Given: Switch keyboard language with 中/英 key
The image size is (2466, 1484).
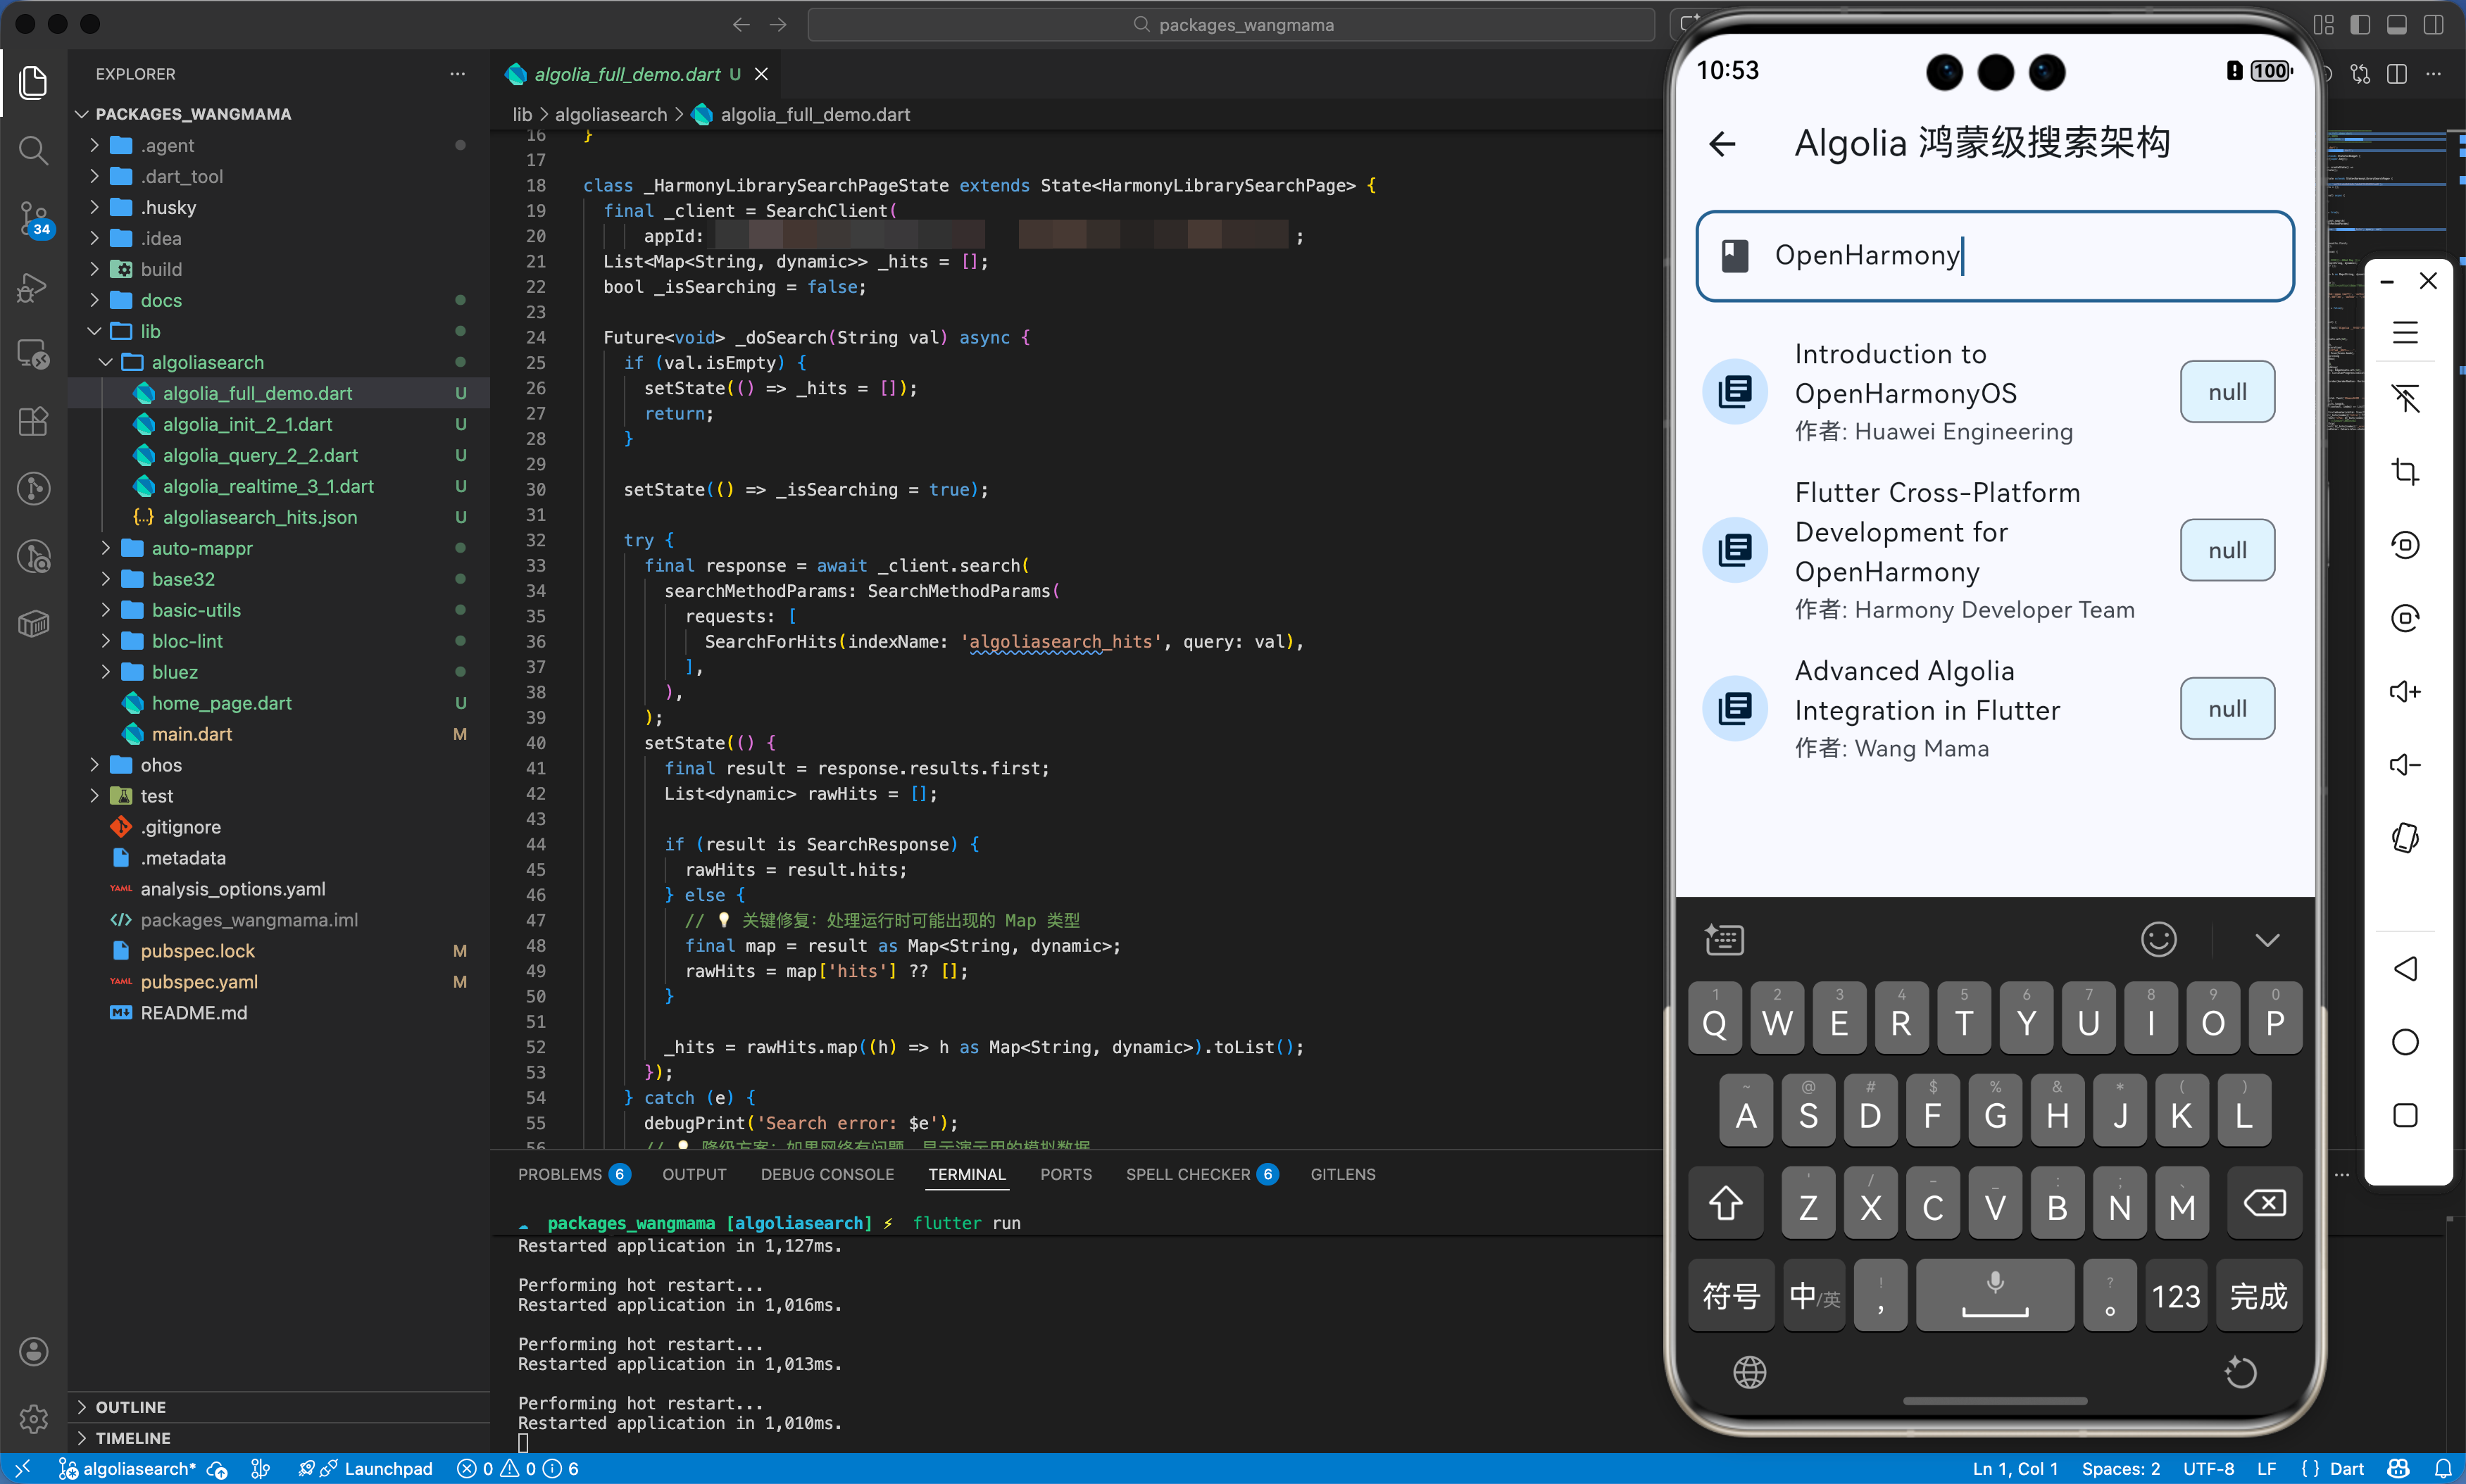Looking at the screenshot, I should (x=1814, y=1296).
